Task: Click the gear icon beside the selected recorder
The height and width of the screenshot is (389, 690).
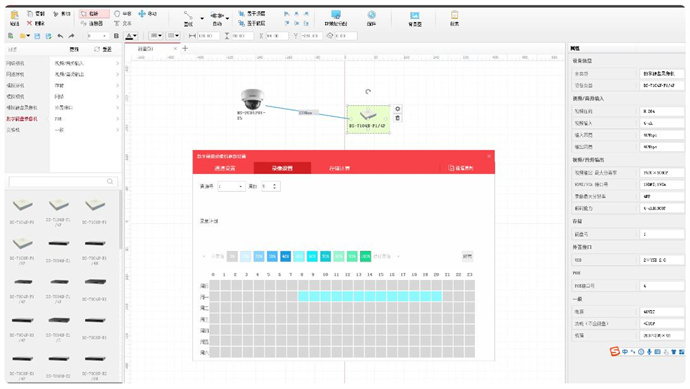Action: pyautogui.click(x=397, y=109)
